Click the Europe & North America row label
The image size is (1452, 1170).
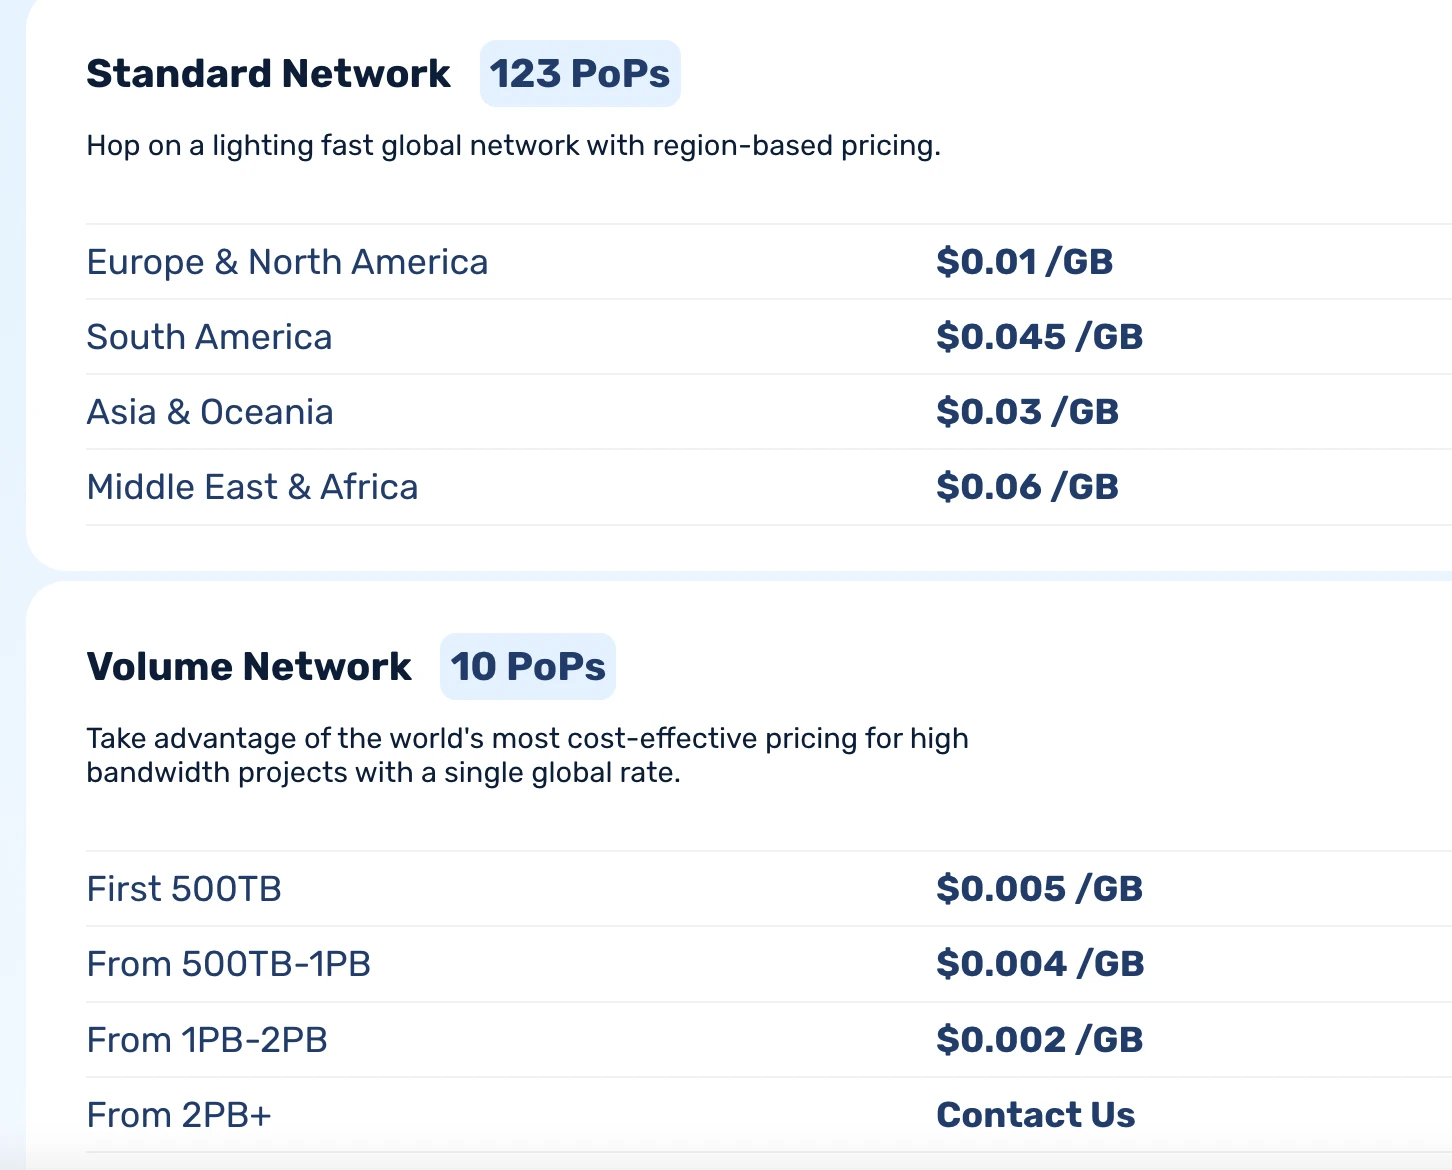click(x=287, y=262)
